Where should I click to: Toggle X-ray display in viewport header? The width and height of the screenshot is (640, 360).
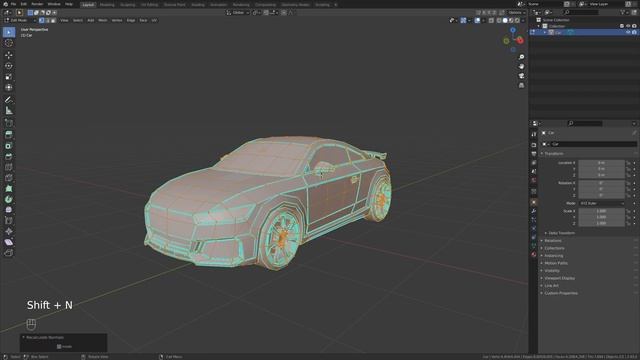[491, 20]
